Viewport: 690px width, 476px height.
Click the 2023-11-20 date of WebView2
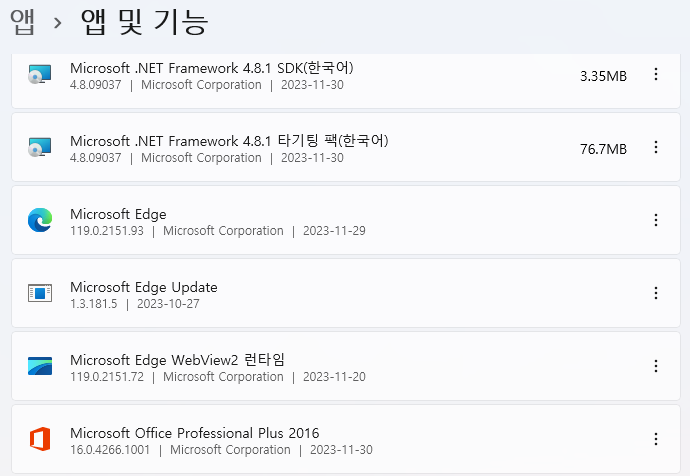point(334,377)
